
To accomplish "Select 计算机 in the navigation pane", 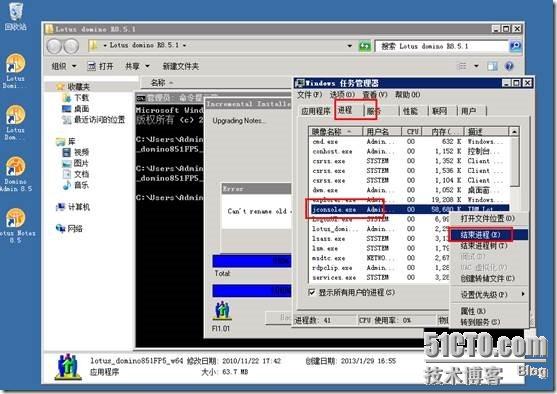I will [x=73, y=207].
